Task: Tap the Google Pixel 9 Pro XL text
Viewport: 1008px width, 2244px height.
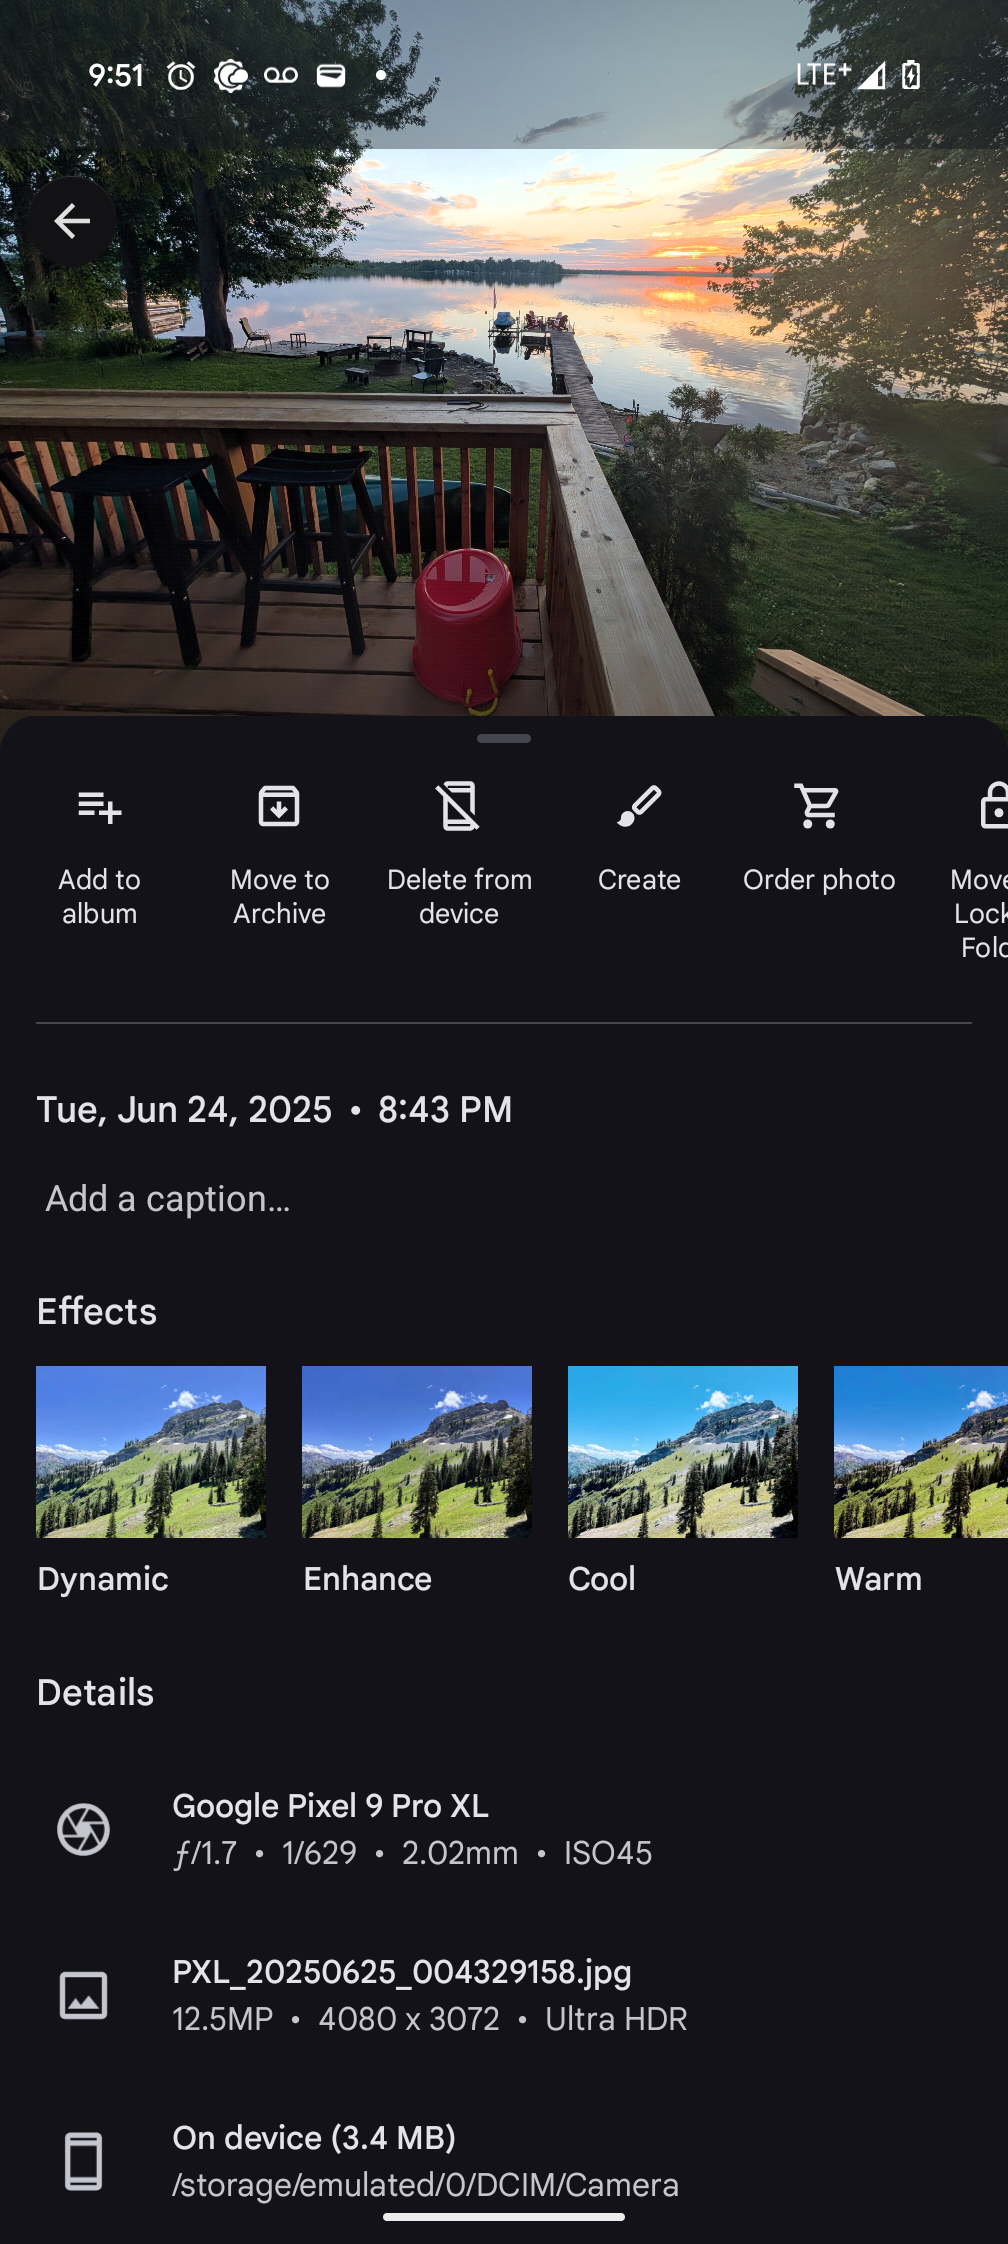Action: pyautogui.click(x=330, y=1806)
